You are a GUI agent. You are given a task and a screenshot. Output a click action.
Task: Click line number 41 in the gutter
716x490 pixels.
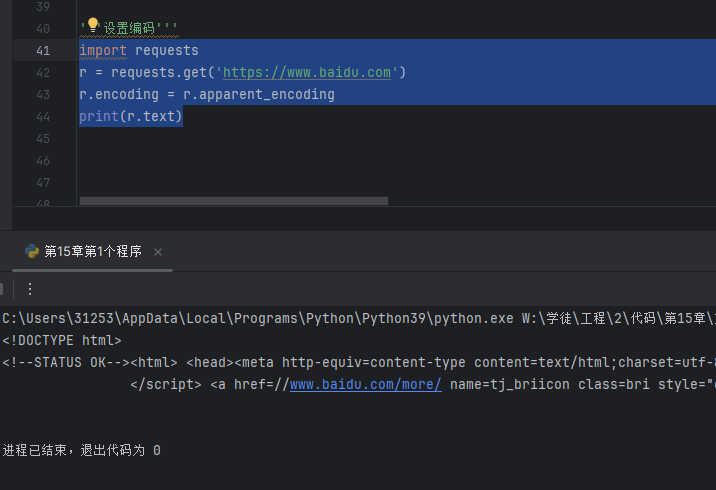tap(43, 51)
